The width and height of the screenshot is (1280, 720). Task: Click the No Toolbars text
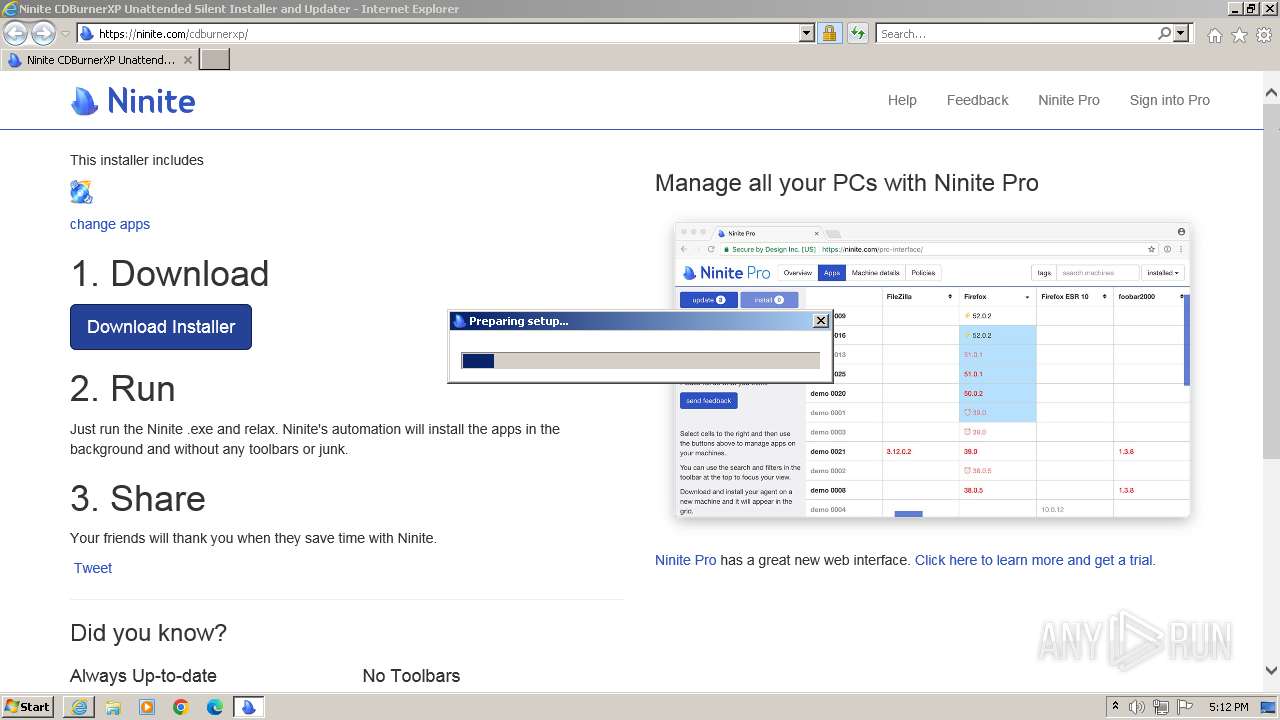[x=411, y=676]
